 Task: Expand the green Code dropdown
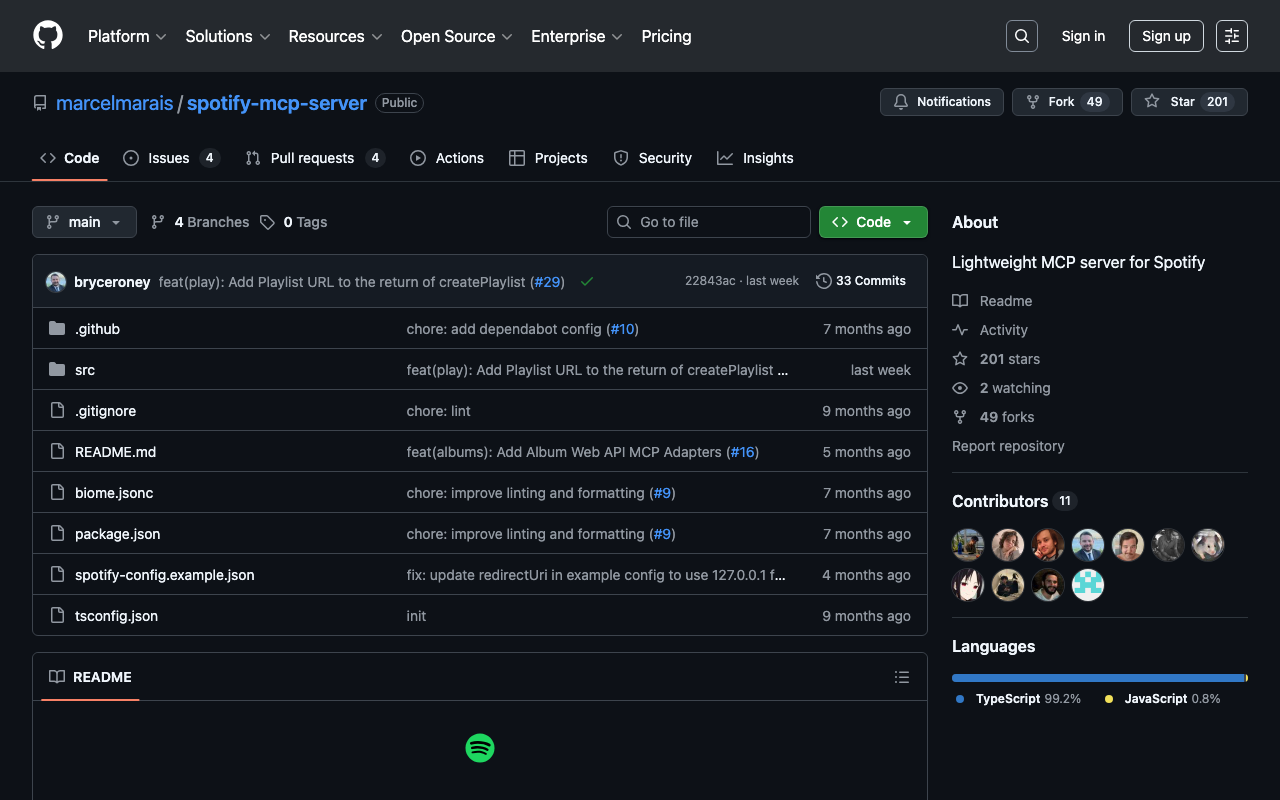coord(873,222)
